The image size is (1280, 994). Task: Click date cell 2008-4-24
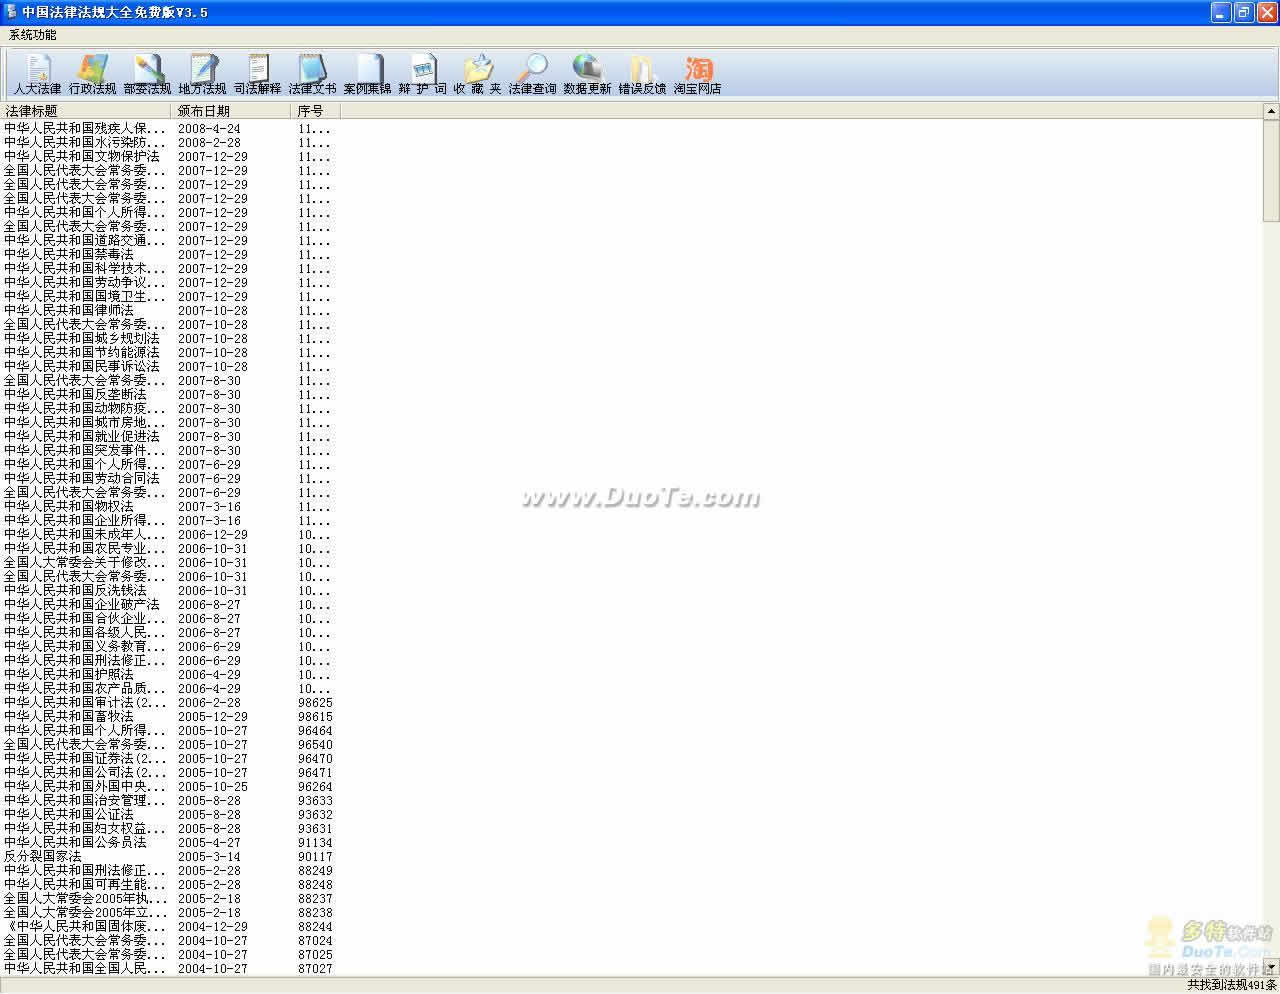pos(209,129)
